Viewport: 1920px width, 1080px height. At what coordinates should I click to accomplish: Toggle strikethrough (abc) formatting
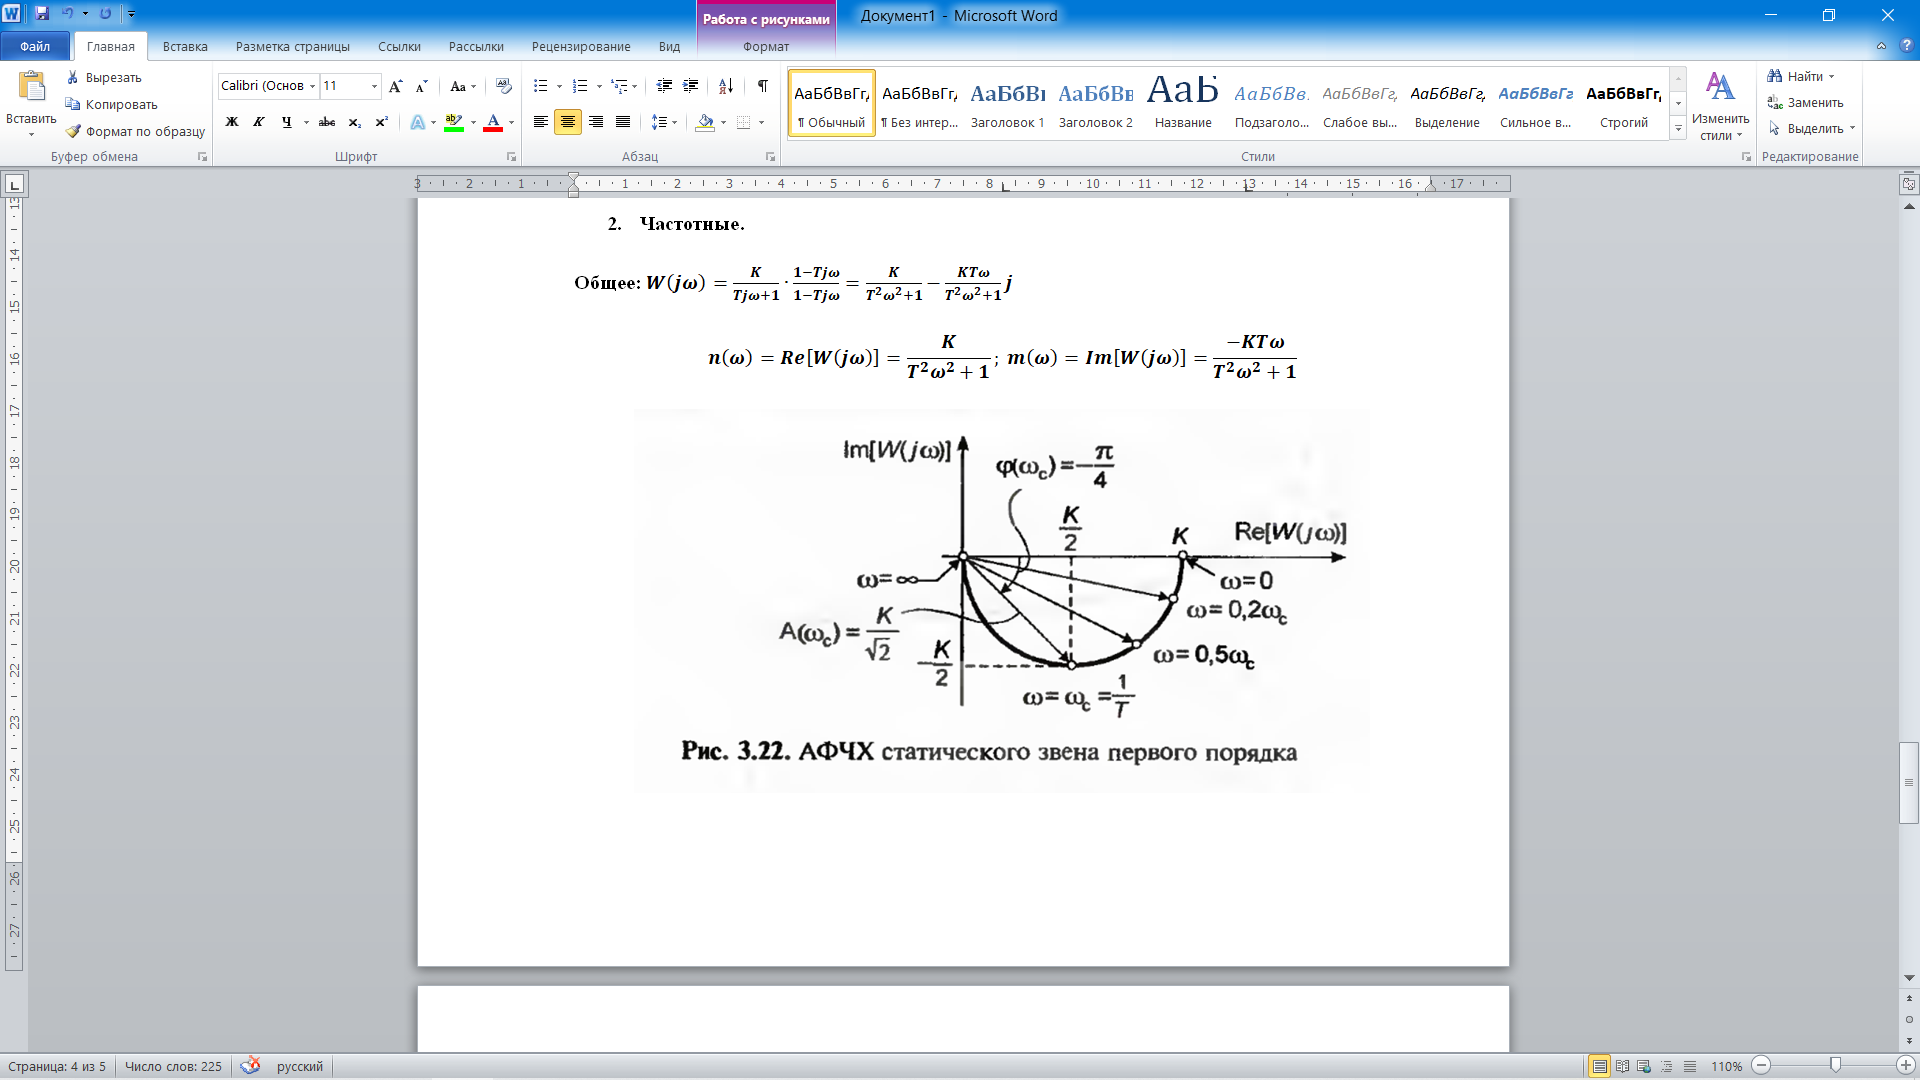coord(327,122)
